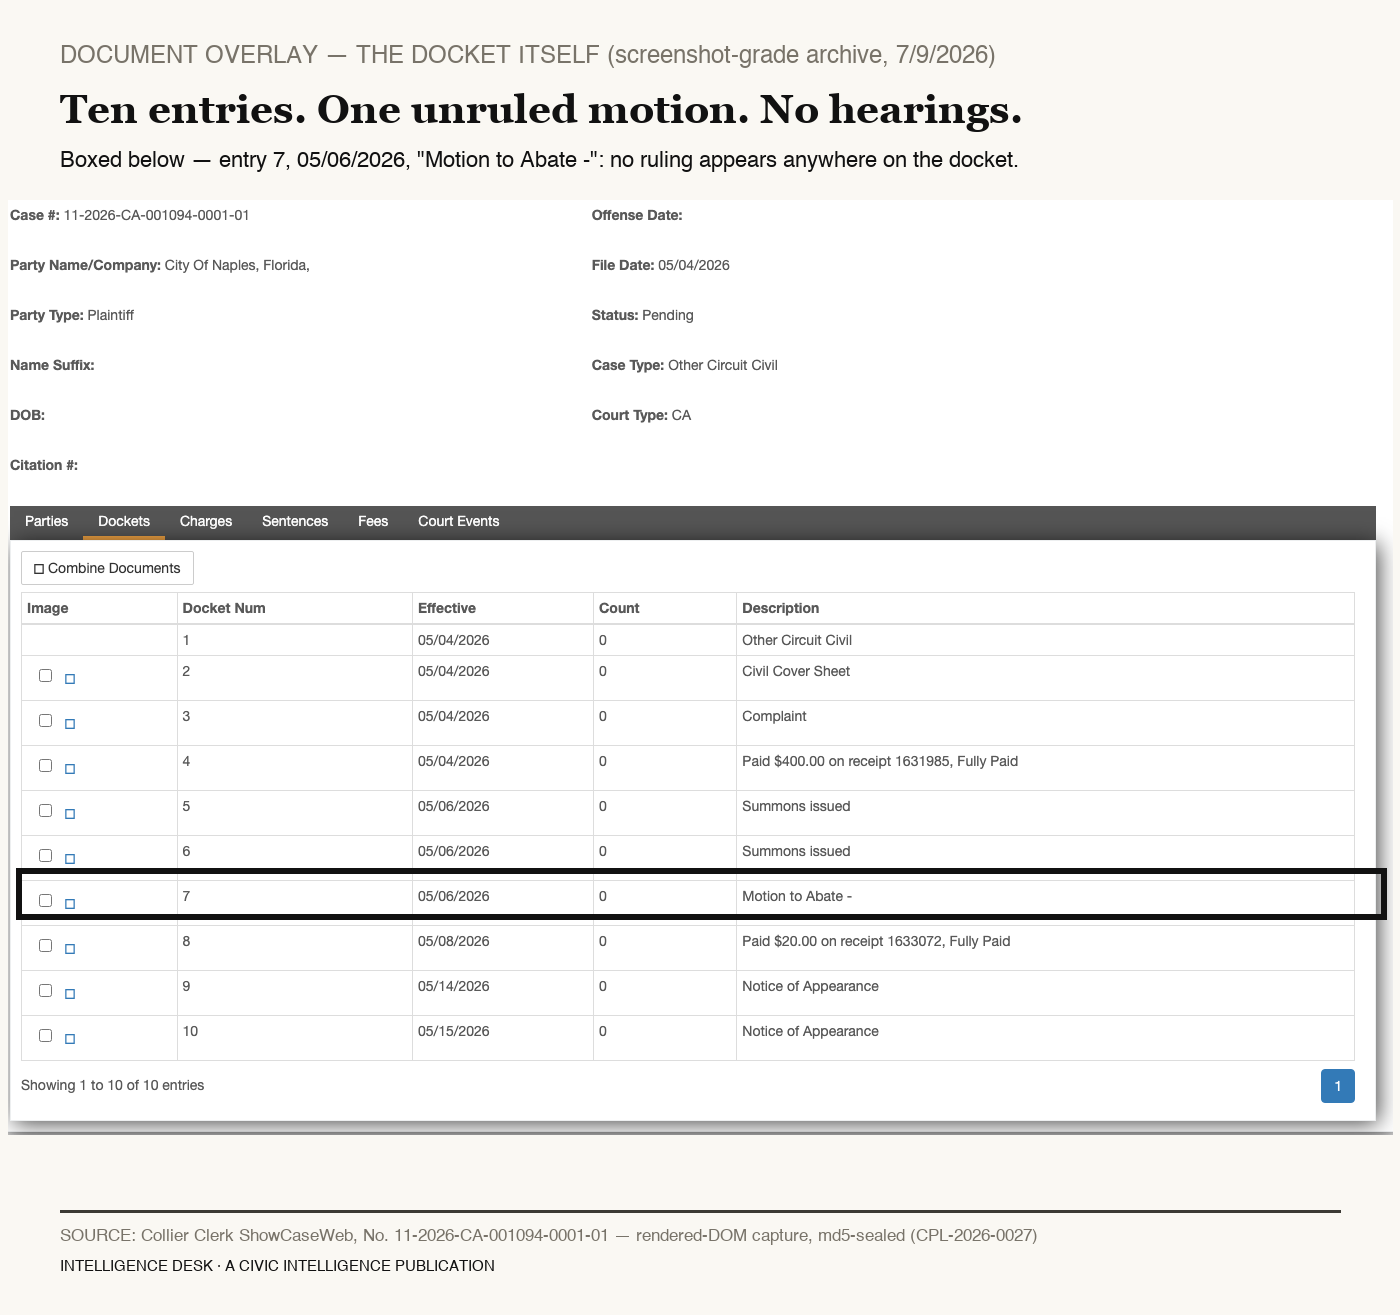Click the 'City Of Naples, Florida,' party name

point(237,265)
